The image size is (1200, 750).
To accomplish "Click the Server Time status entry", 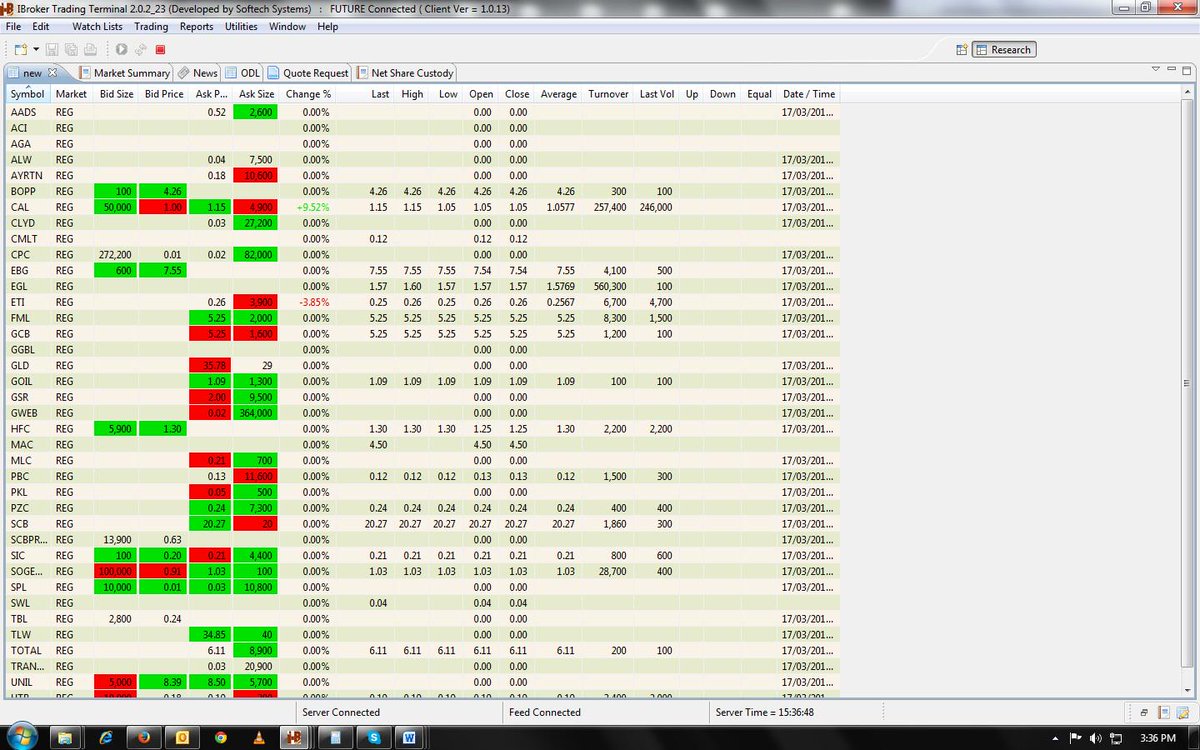I will click(x=765, y=712).
